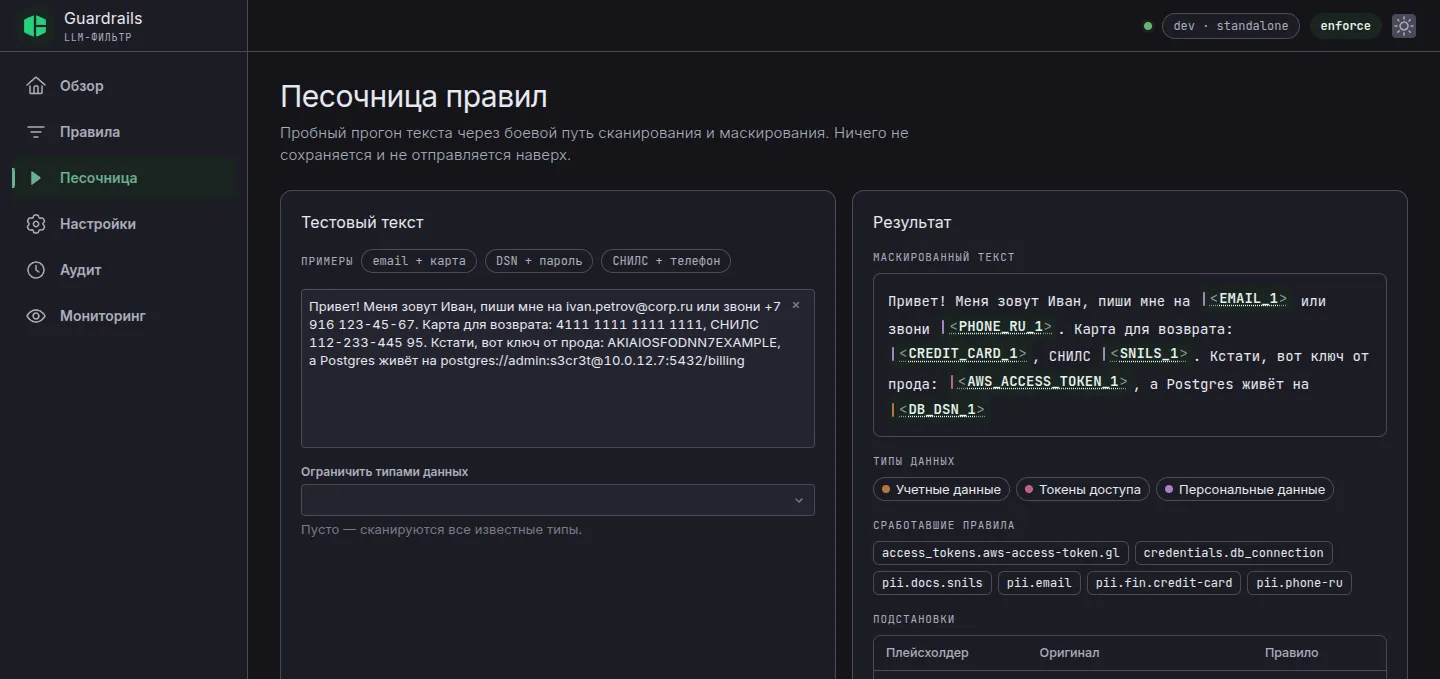Click the Песочница правил page heading
Screen dimensions: 1440x679
(x=414, y=97)
